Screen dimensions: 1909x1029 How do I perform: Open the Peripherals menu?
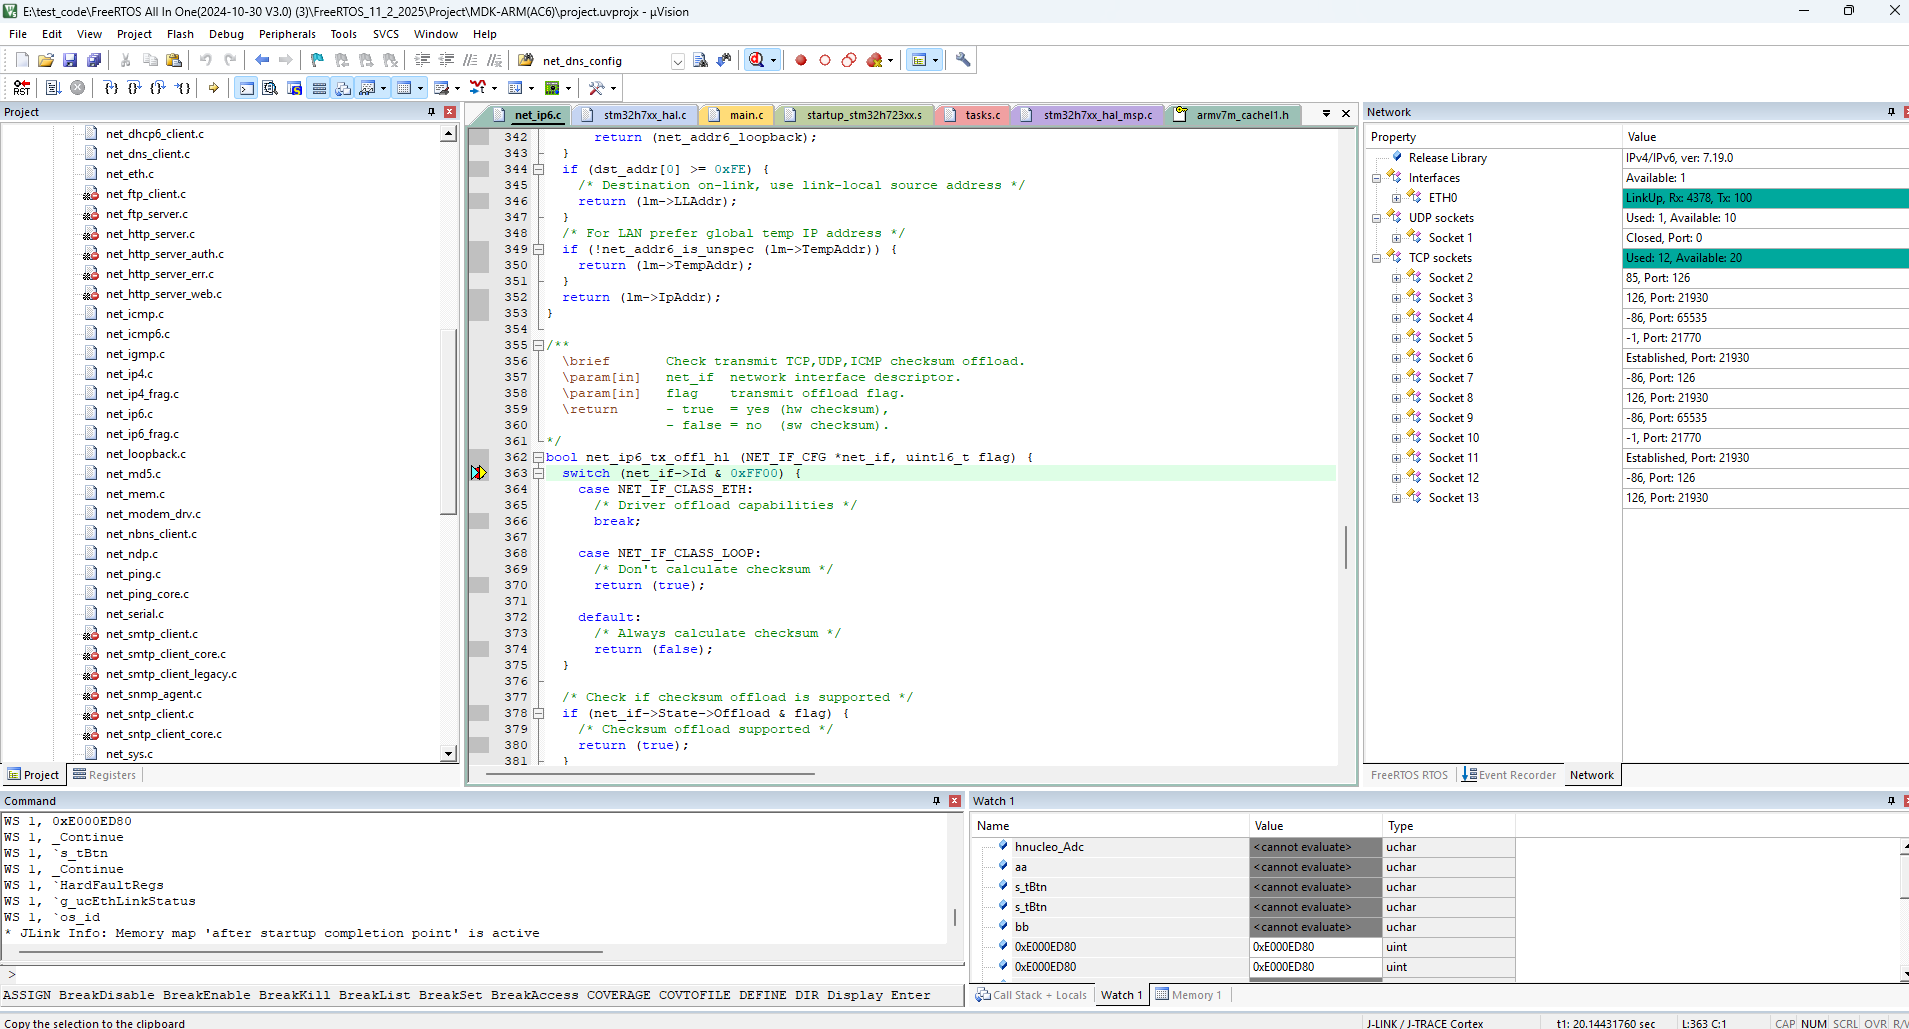[287, 34]
